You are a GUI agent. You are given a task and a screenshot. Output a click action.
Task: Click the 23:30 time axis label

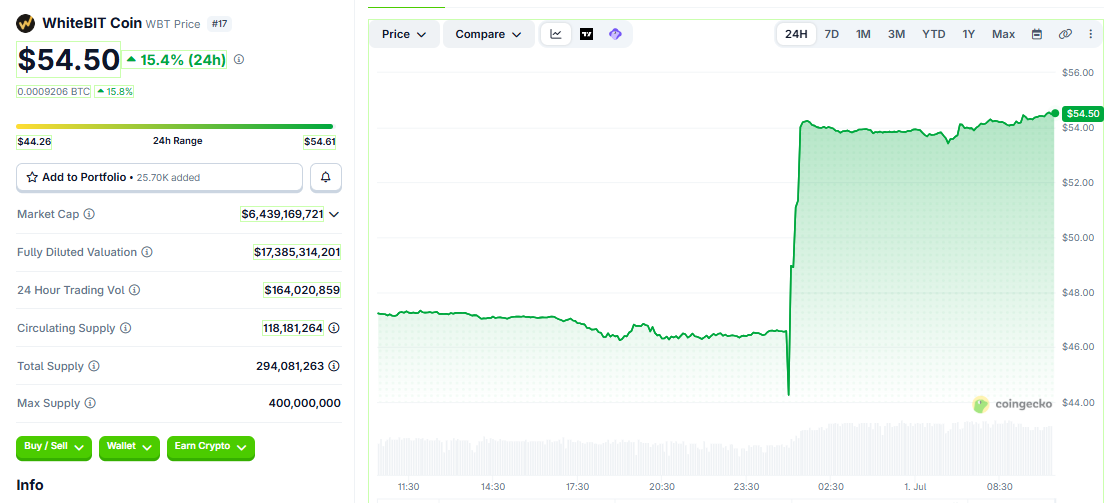(747, 487)
